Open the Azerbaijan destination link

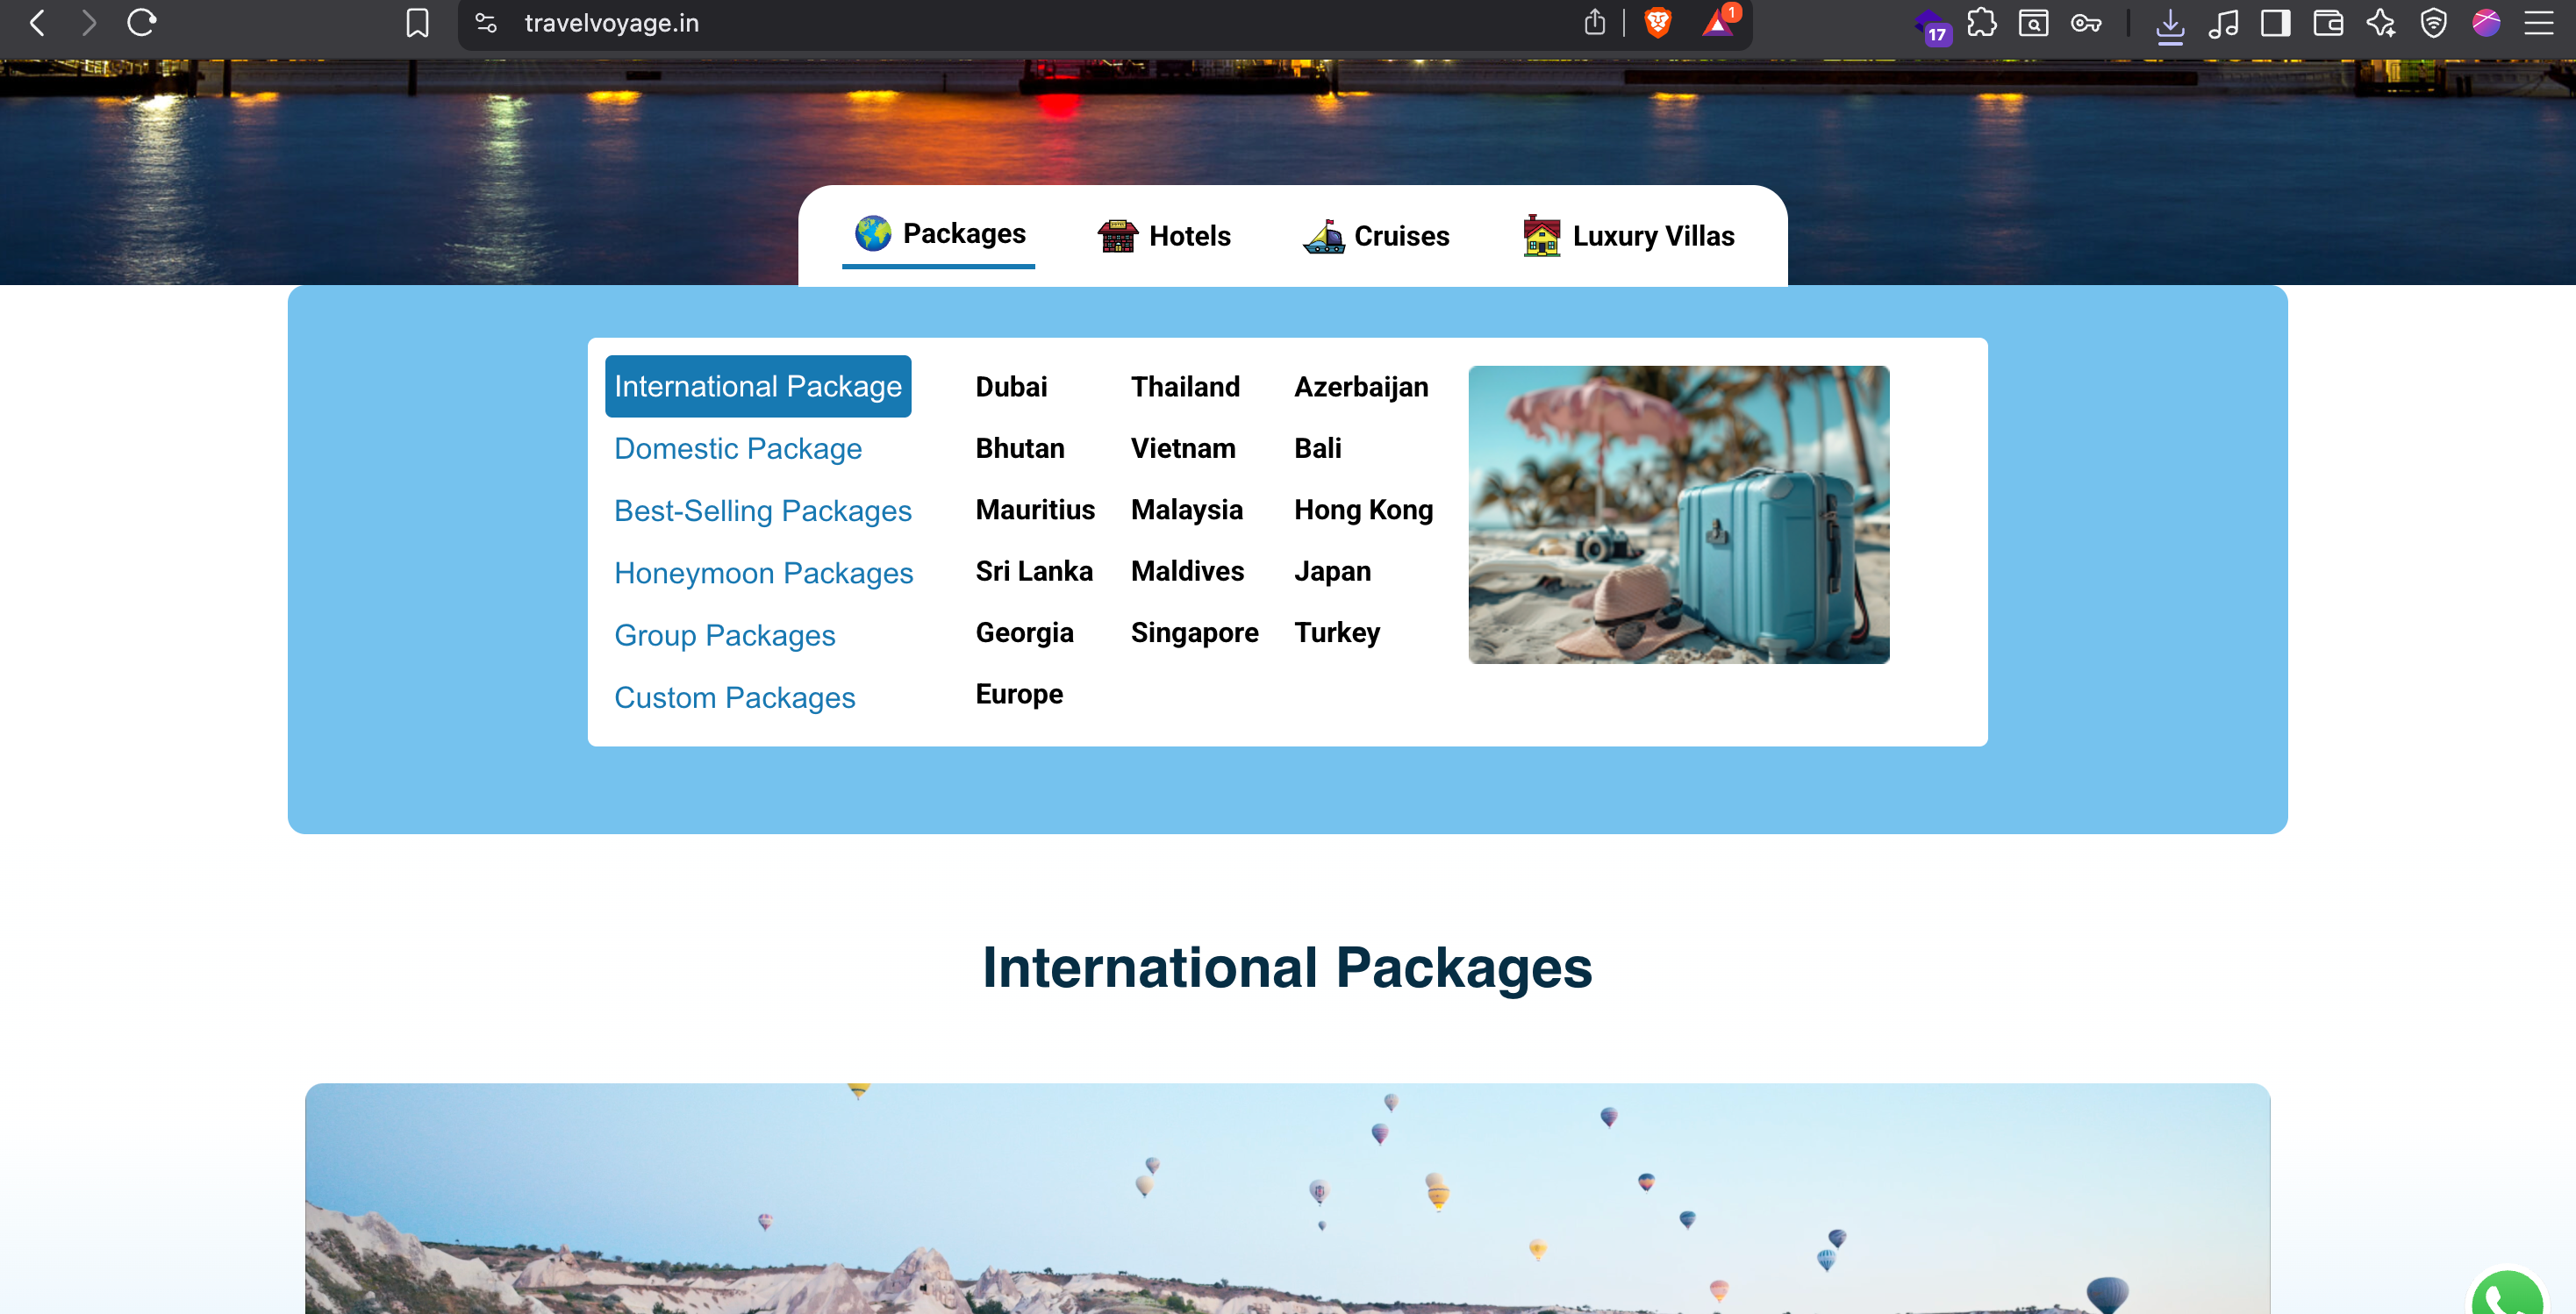pos(1360,387)
